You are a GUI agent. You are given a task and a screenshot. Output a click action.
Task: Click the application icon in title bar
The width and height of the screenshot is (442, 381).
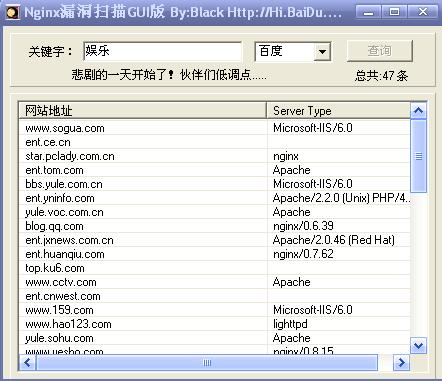pos(12,13)
